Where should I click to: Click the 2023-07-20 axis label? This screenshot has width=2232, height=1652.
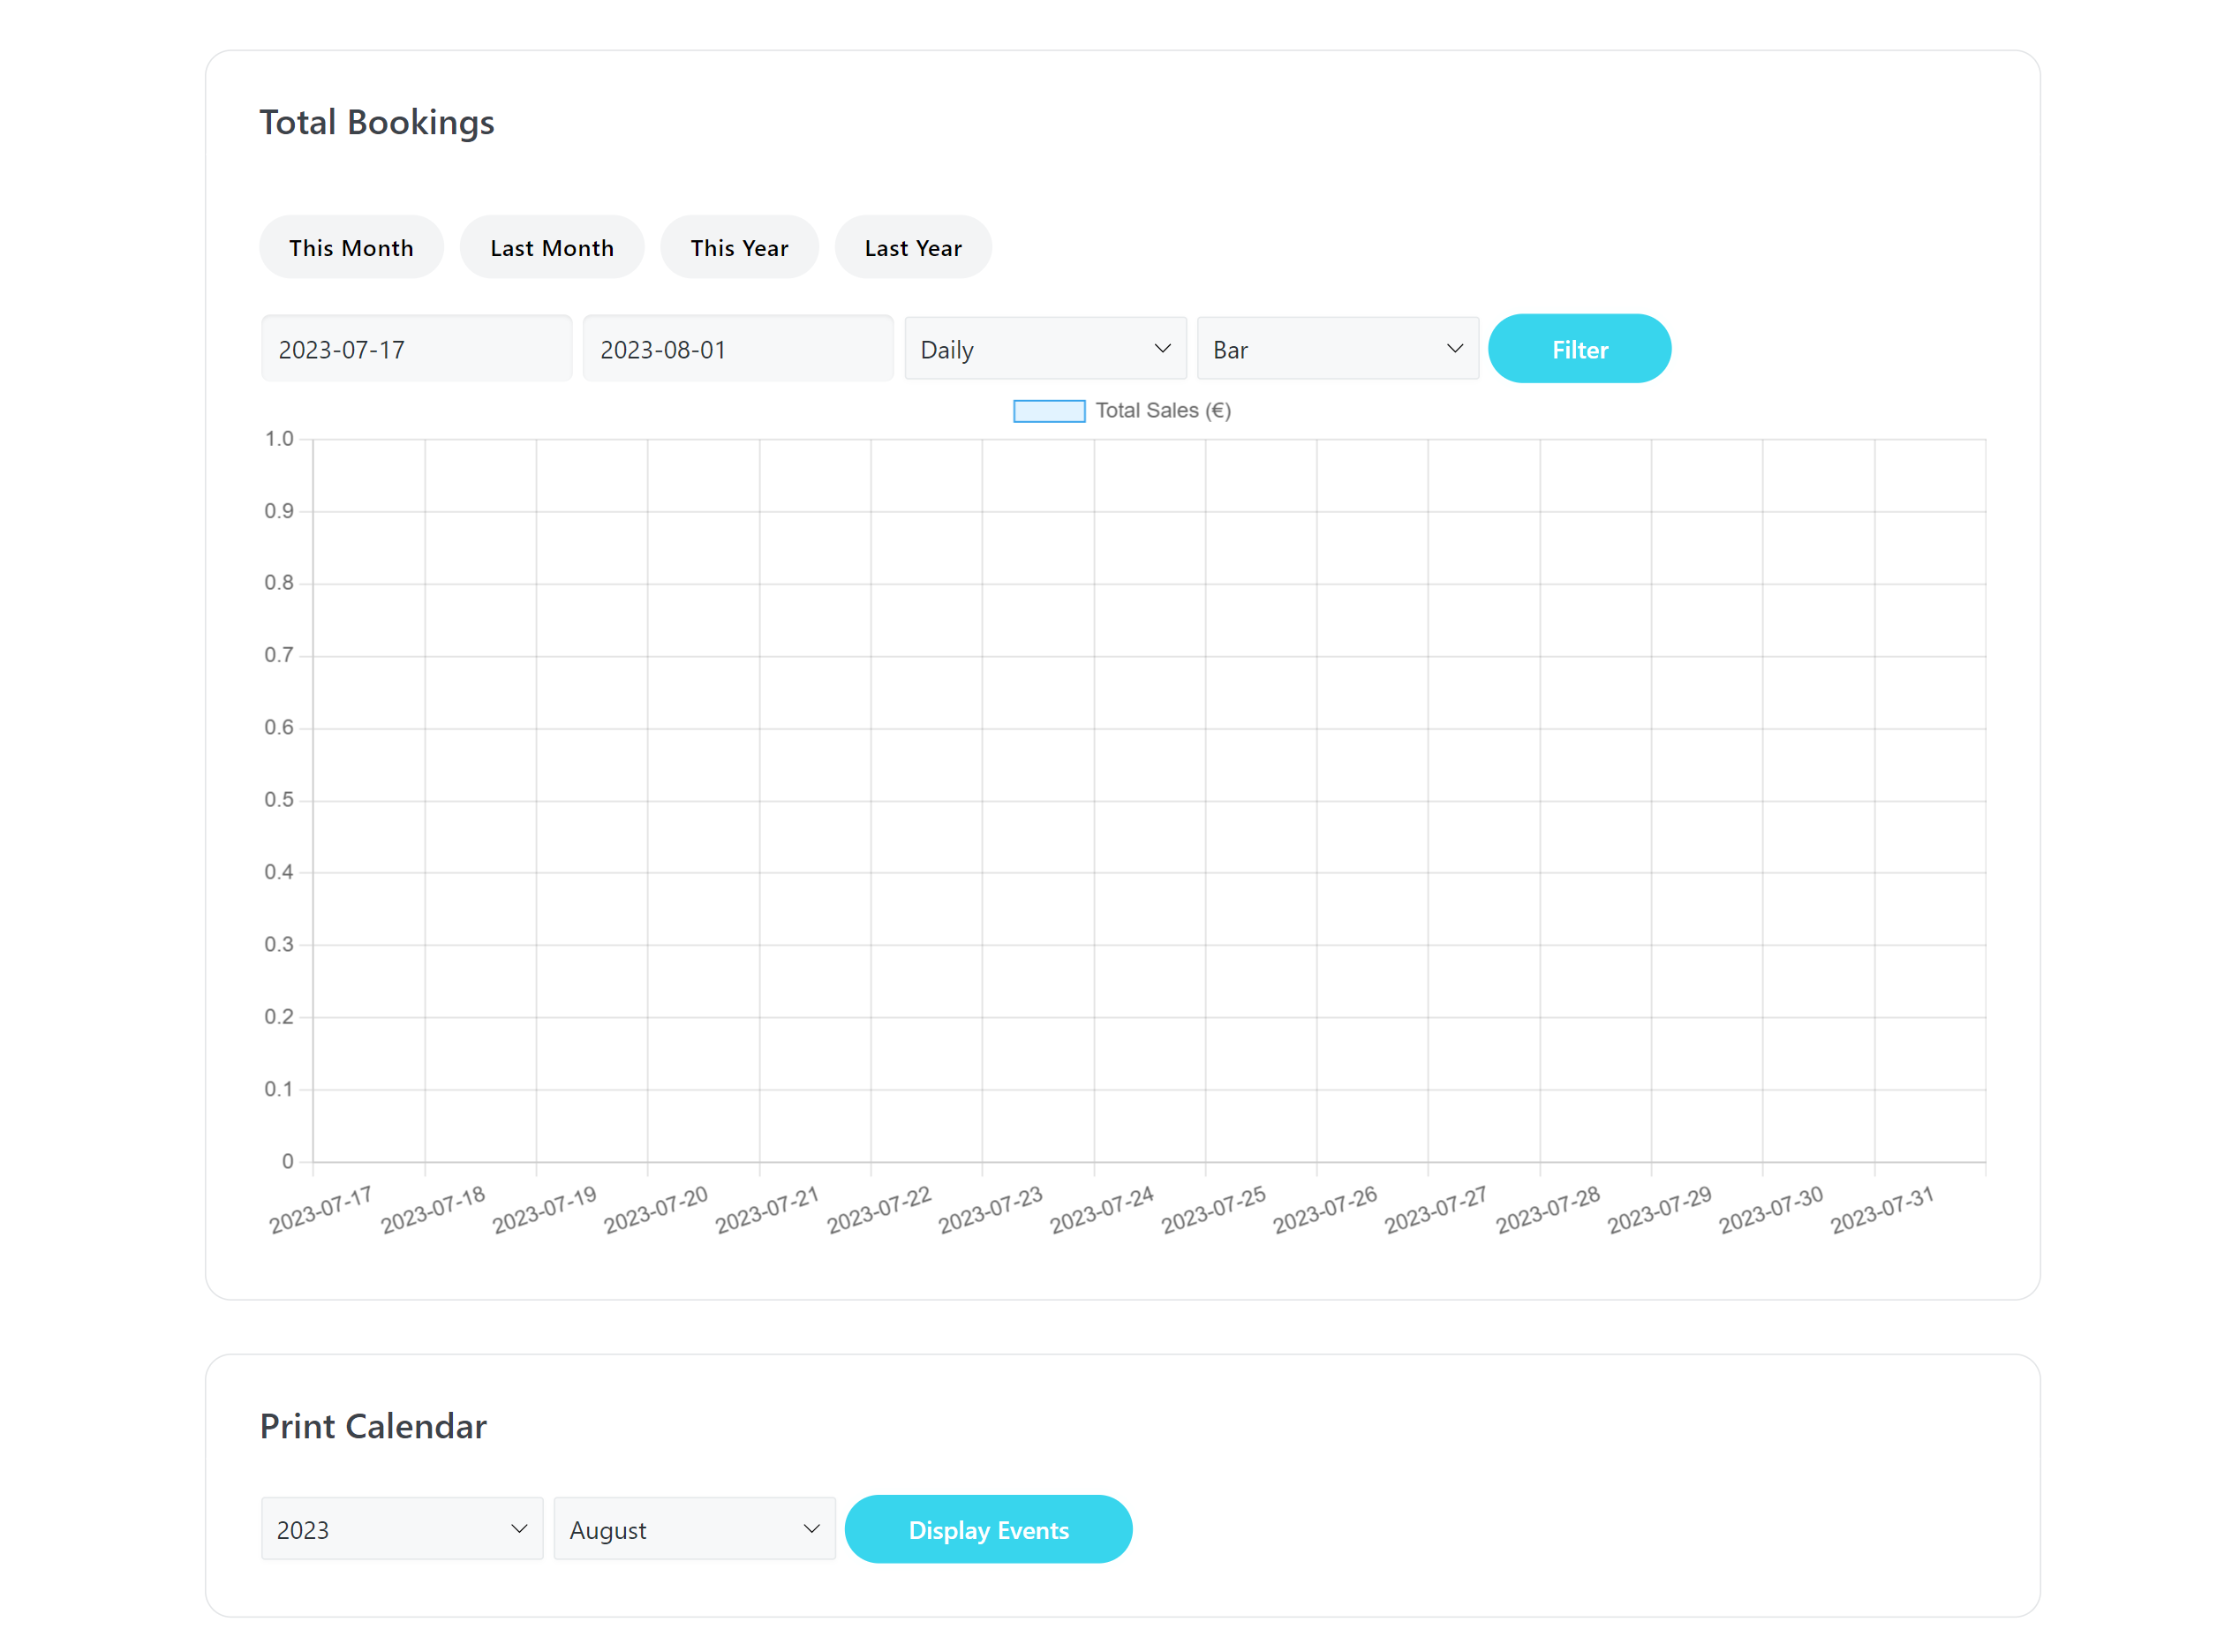(x=655, y=1210)
